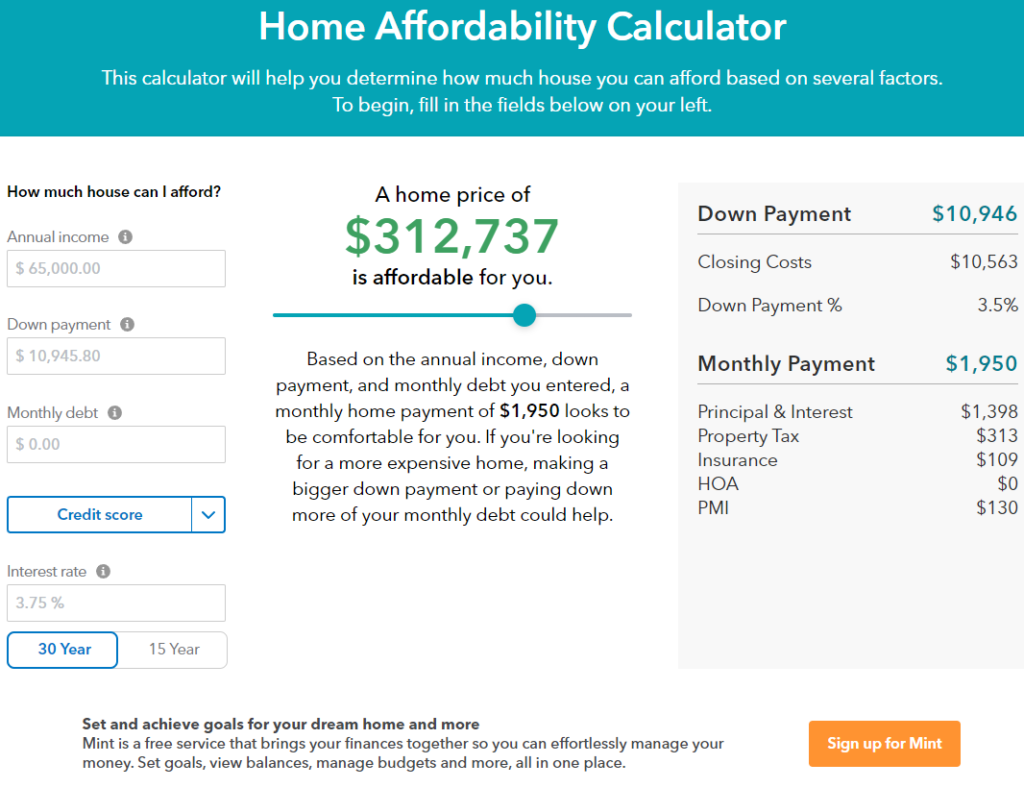The width and height of the screenshot is (1024, 788).
Task: Click the PMI $130 line item
Action: click(857, 508)
